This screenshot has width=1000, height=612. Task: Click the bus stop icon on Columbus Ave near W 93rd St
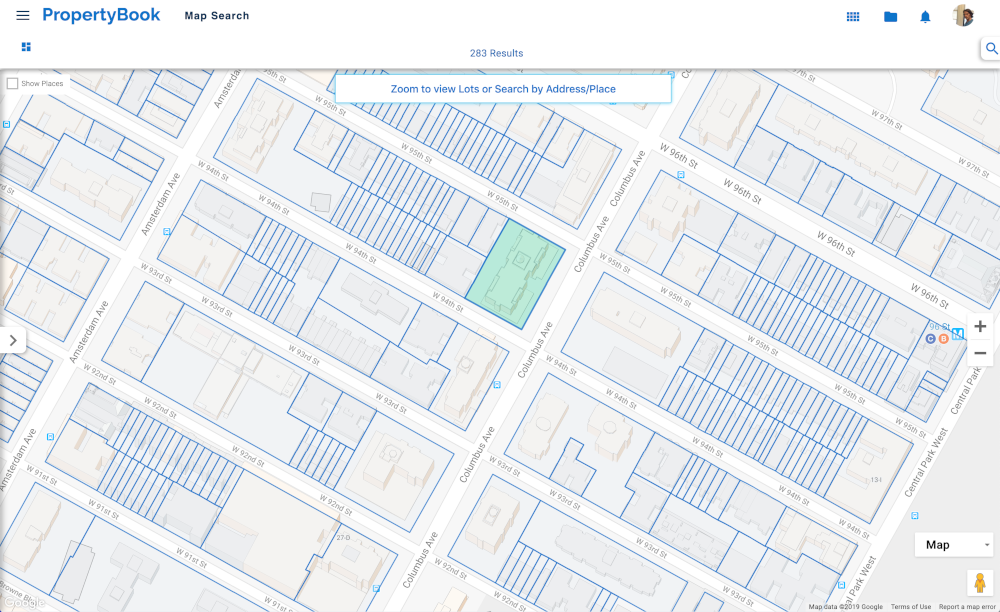point(497,385)
